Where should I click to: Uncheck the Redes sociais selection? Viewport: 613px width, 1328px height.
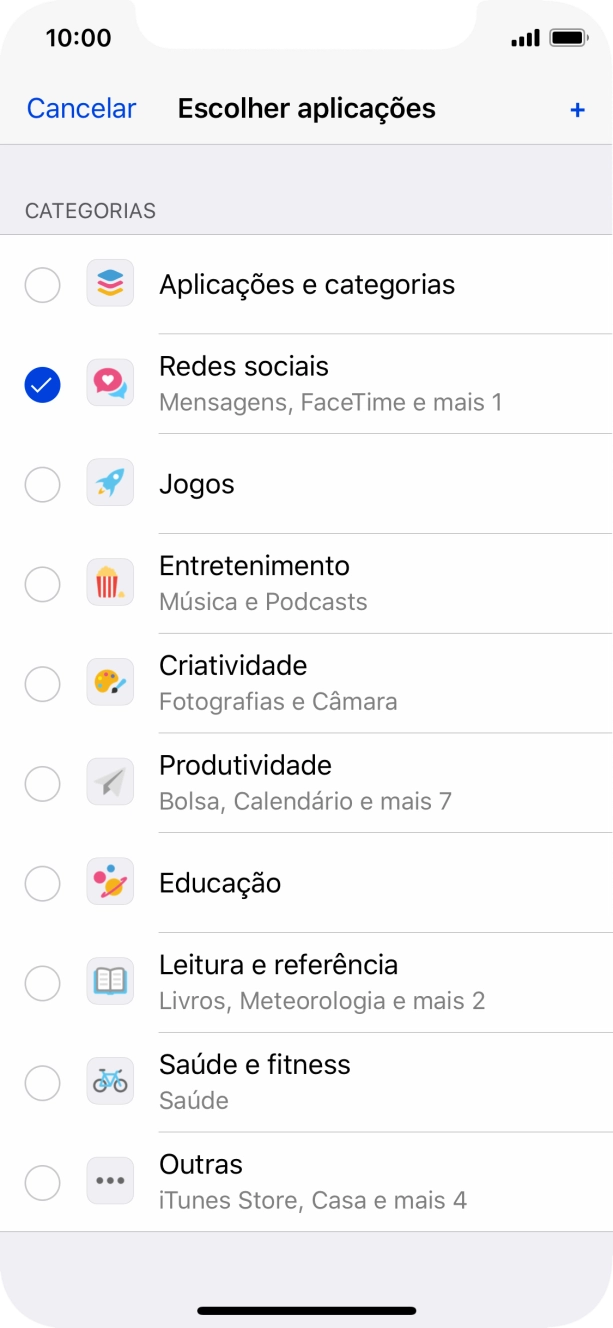[x=42, y=382]
